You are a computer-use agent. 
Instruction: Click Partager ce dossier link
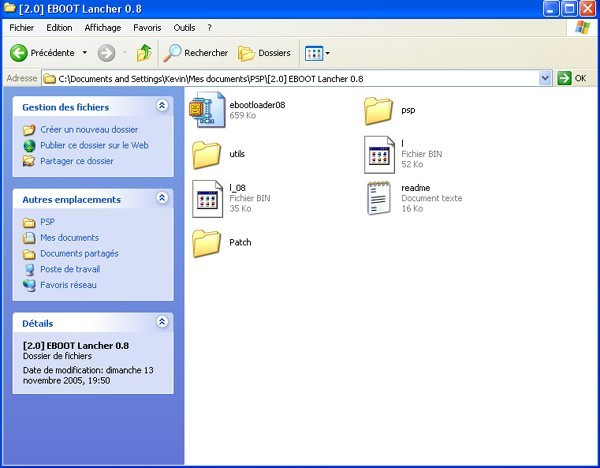(77, 161)
